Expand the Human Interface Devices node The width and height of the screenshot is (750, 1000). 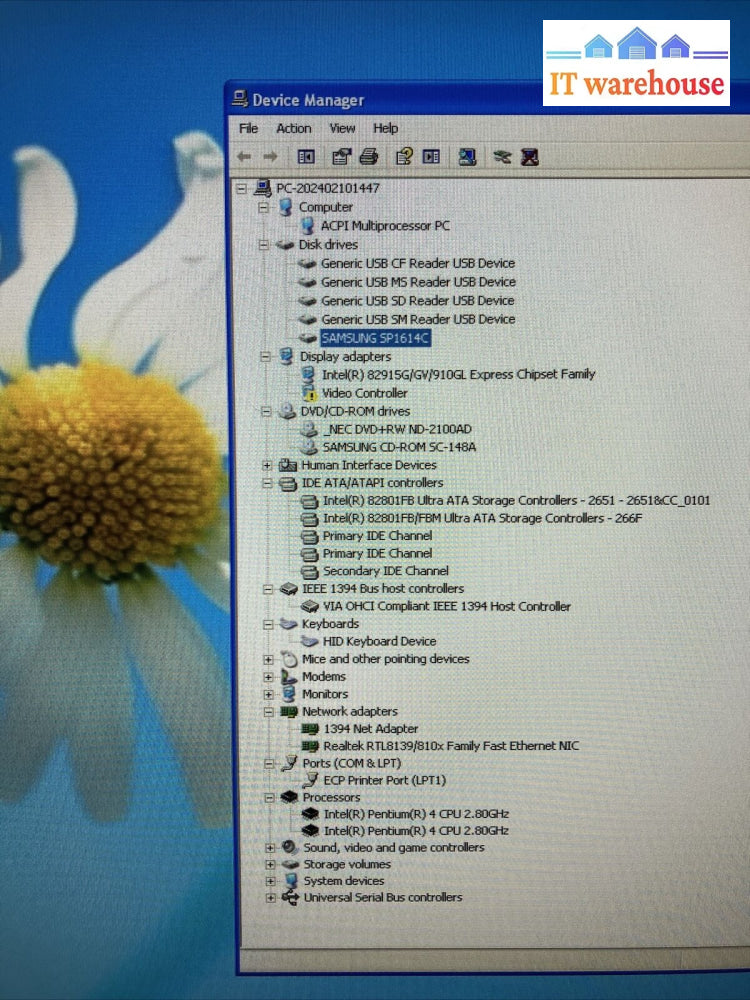[x=267, y=465]
